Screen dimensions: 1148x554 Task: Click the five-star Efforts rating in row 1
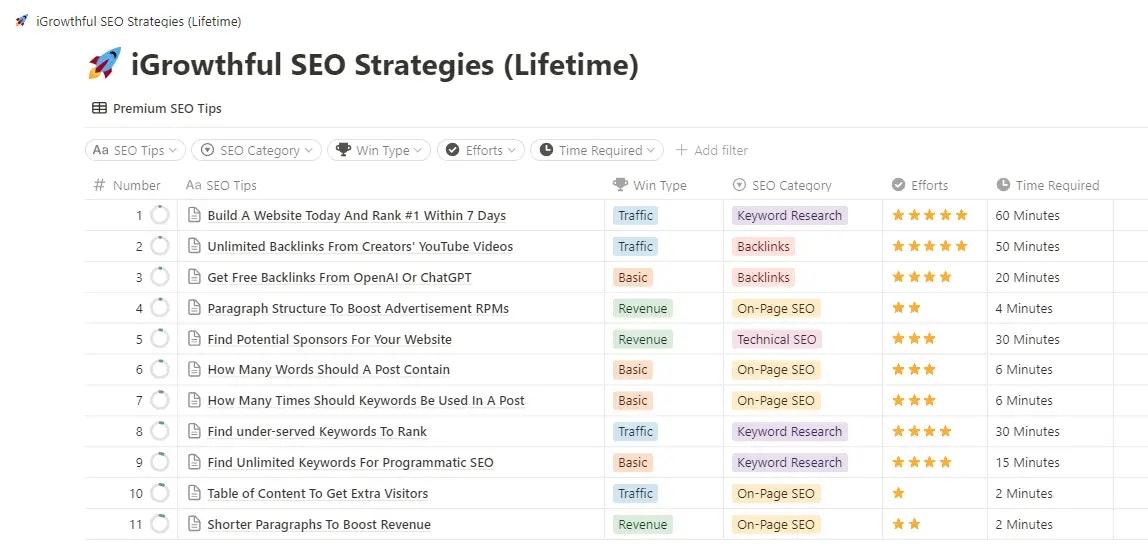[x=930, y=215]
